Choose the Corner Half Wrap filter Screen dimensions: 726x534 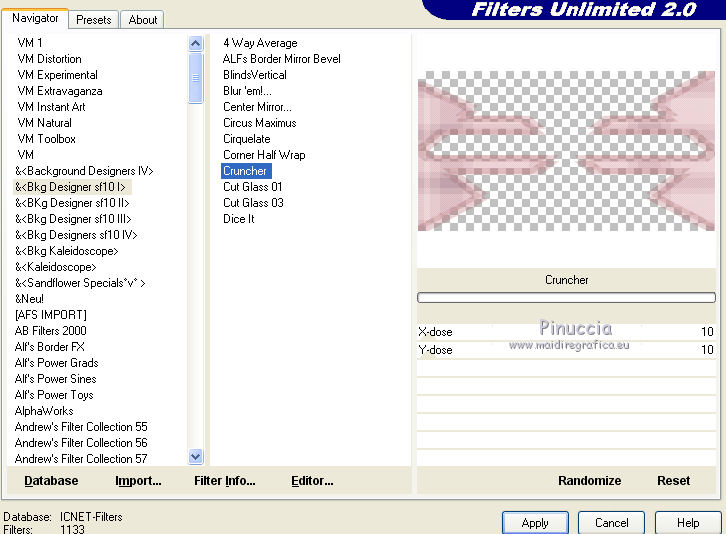point(264,155)
